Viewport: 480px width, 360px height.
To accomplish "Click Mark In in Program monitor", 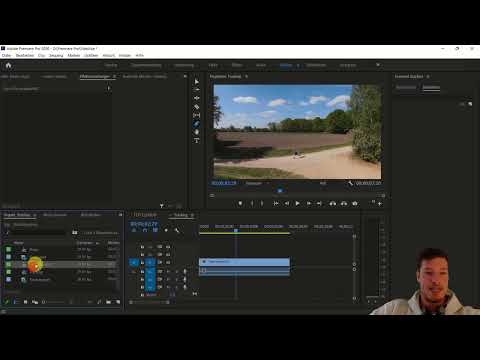I will click(252, 203).
